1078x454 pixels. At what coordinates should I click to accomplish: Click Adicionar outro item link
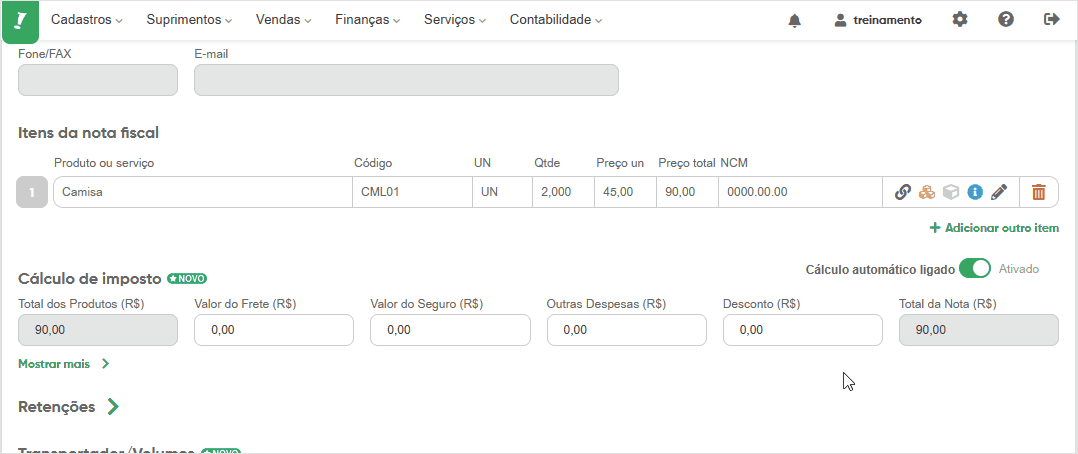click(x=994, y=228)
